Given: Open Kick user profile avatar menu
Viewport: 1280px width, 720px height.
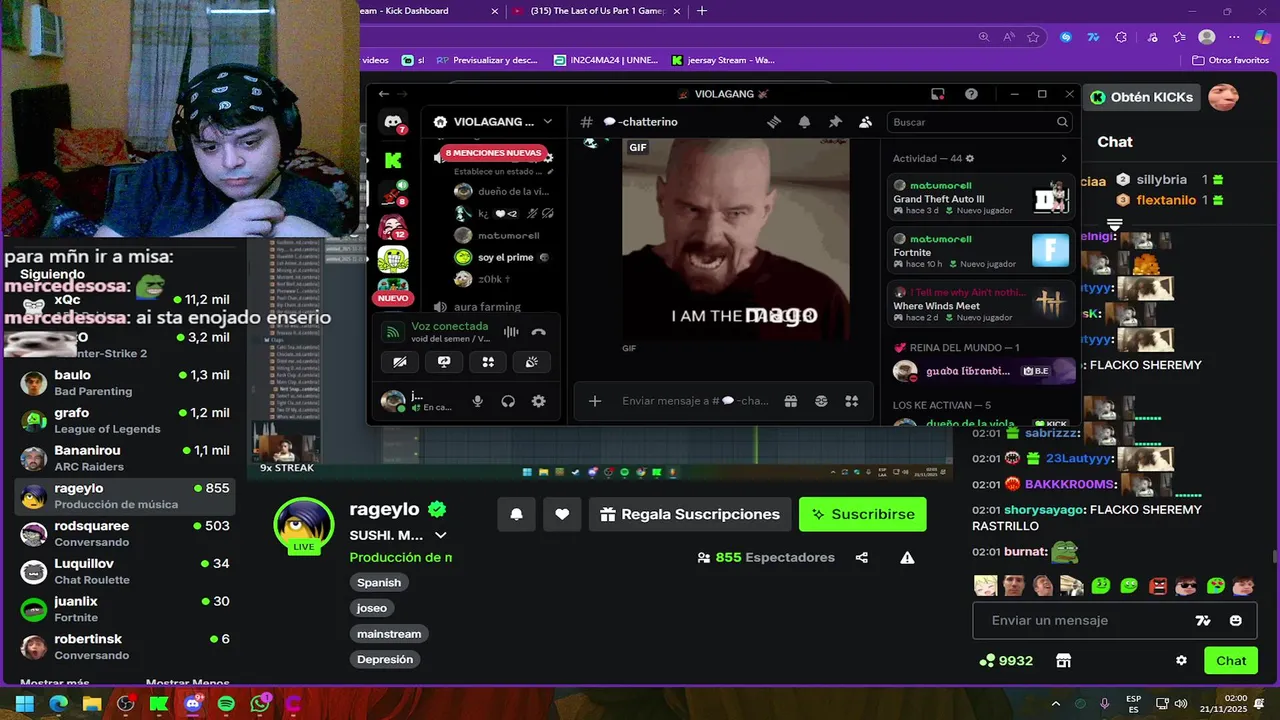Looking at the screenshot, I should click(x=1223, y=97).
